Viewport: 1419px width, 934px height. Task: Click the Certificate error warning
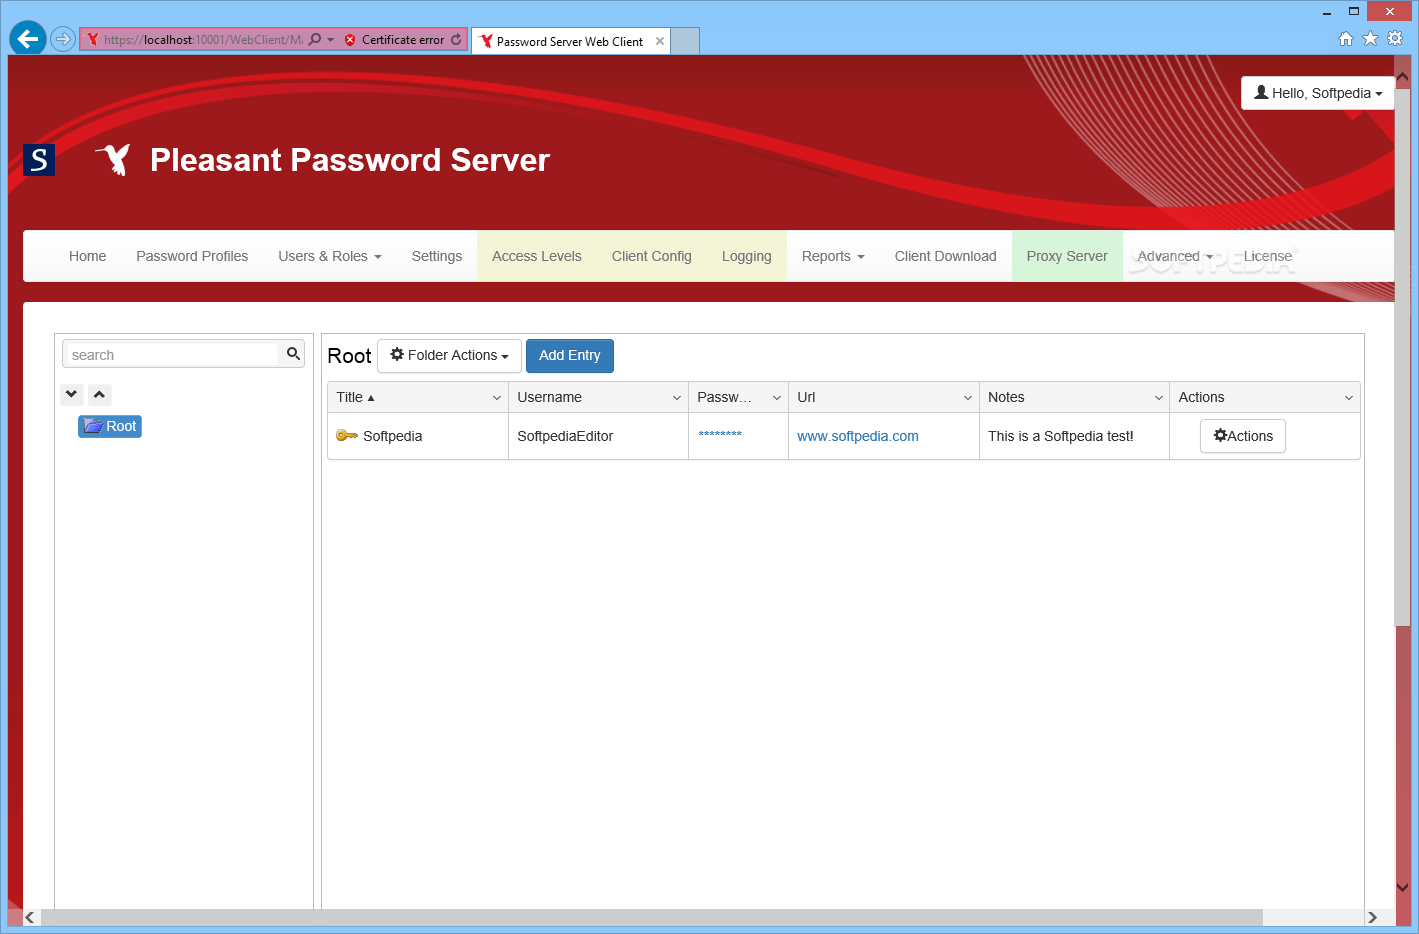pyautogui.click(x=395, y=40)
